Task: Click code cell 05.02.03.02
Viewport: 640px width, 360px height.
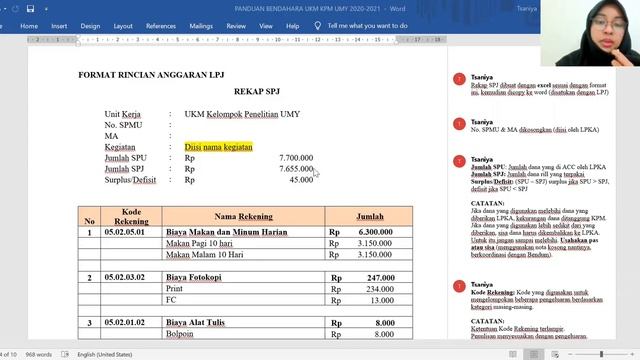Action: point(131,277)
